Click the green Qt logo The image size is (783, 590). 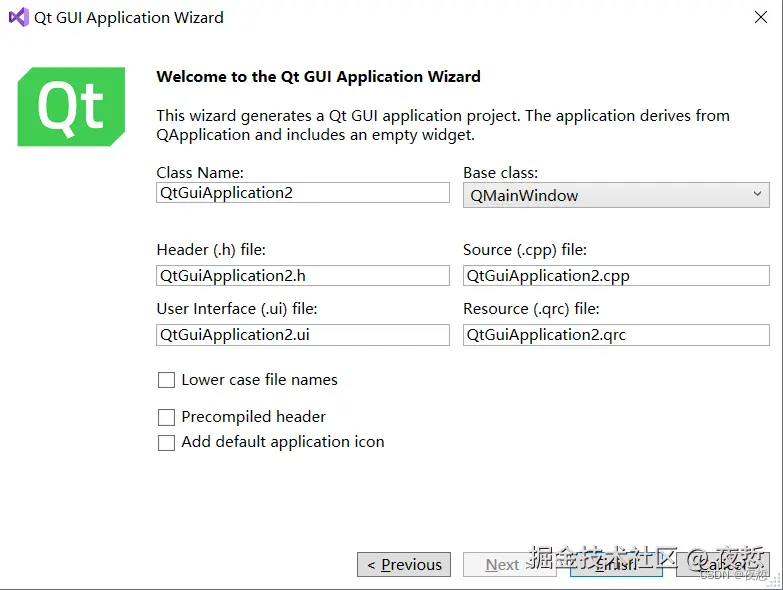71,106
